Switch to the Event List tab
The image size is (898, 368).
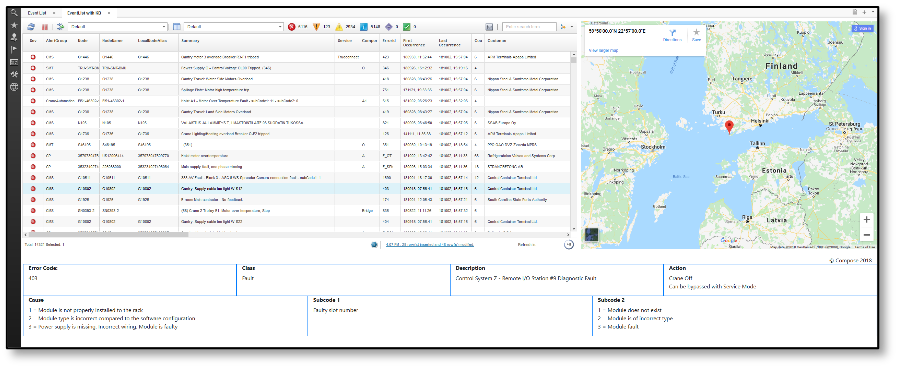point(37,12)
